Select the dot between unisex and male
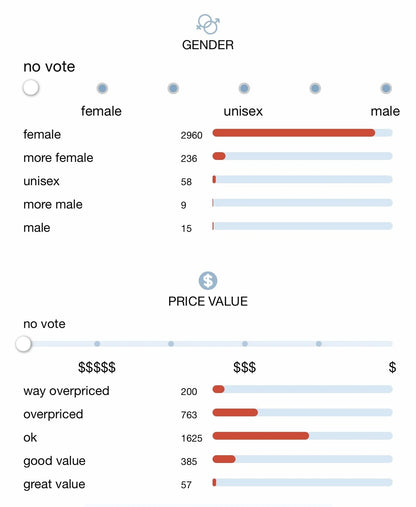 (315, 88)
